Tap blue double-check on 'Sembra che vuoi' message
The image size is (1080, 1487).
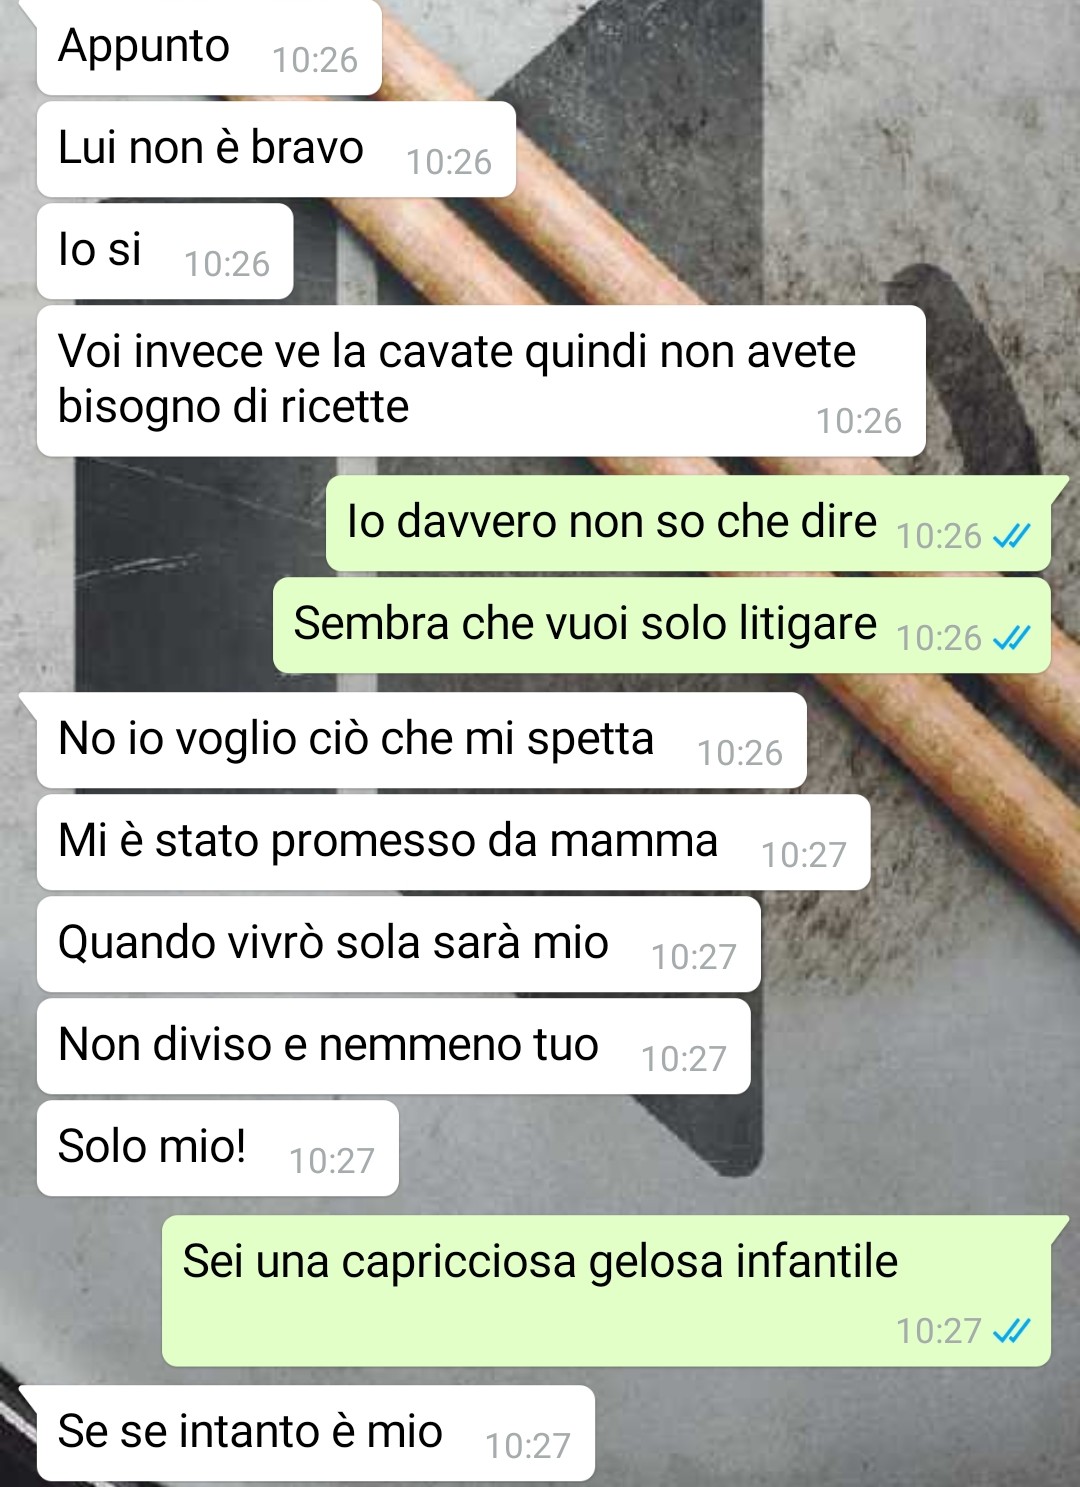point(1011,638)
